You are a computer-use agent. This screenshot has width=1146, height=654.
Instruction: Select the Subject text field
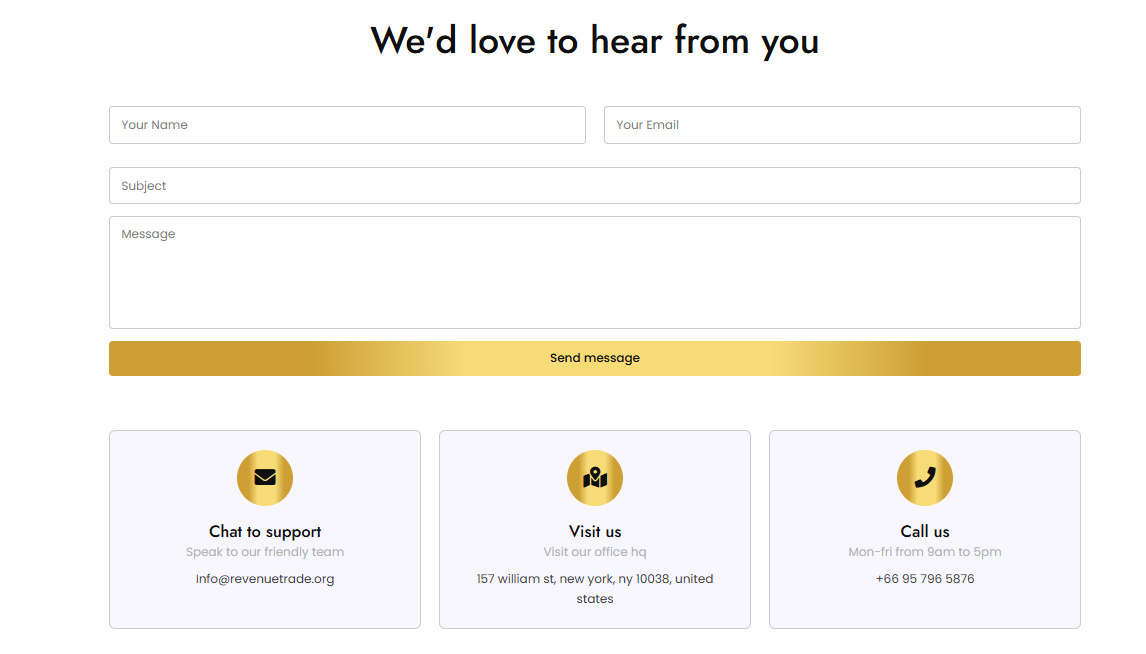coord(595,186)
